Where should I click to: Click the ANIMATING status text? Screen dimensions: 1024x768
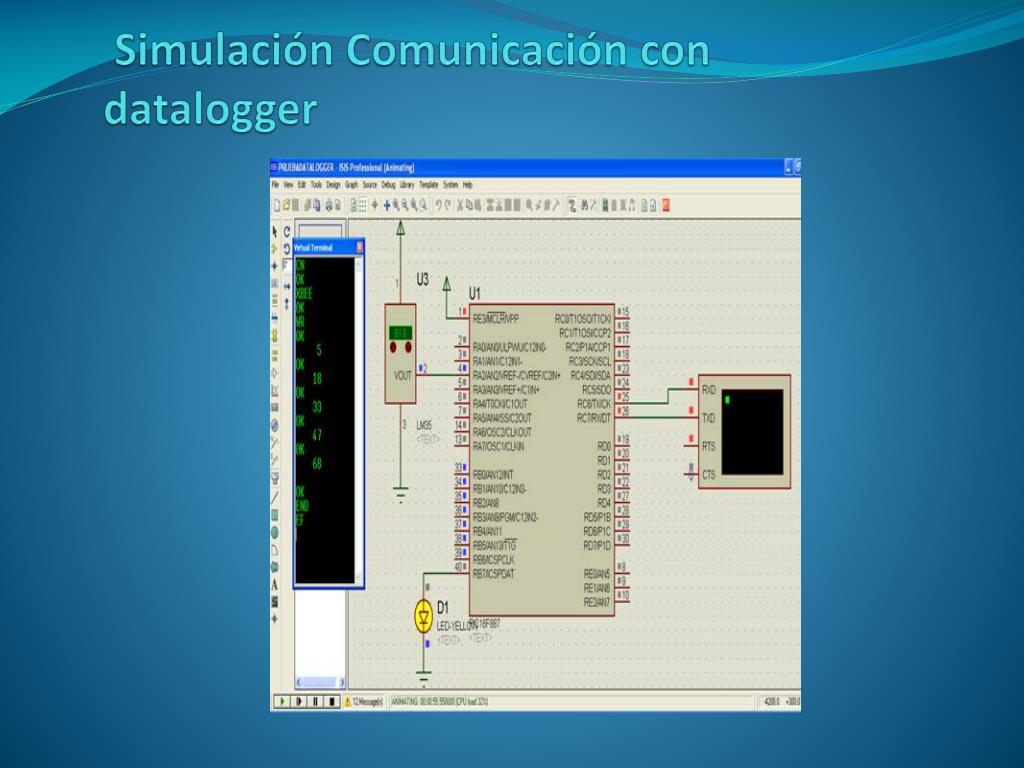[439, 702]
